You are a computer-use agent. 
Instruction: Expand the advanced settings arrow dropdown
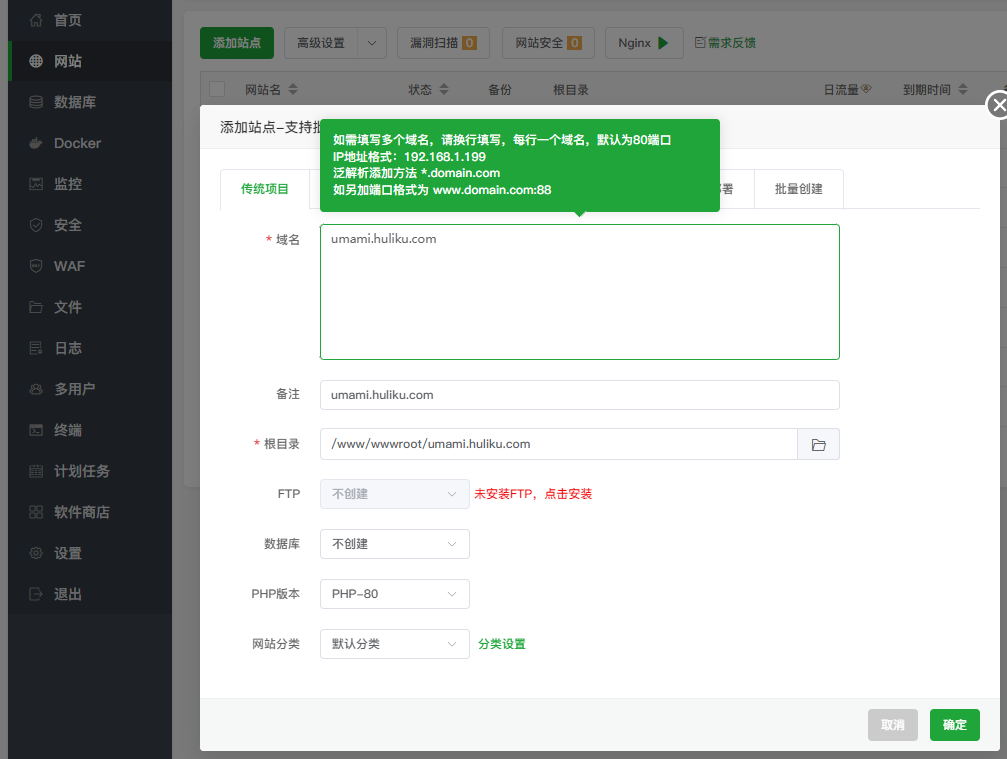coord(372,43)
